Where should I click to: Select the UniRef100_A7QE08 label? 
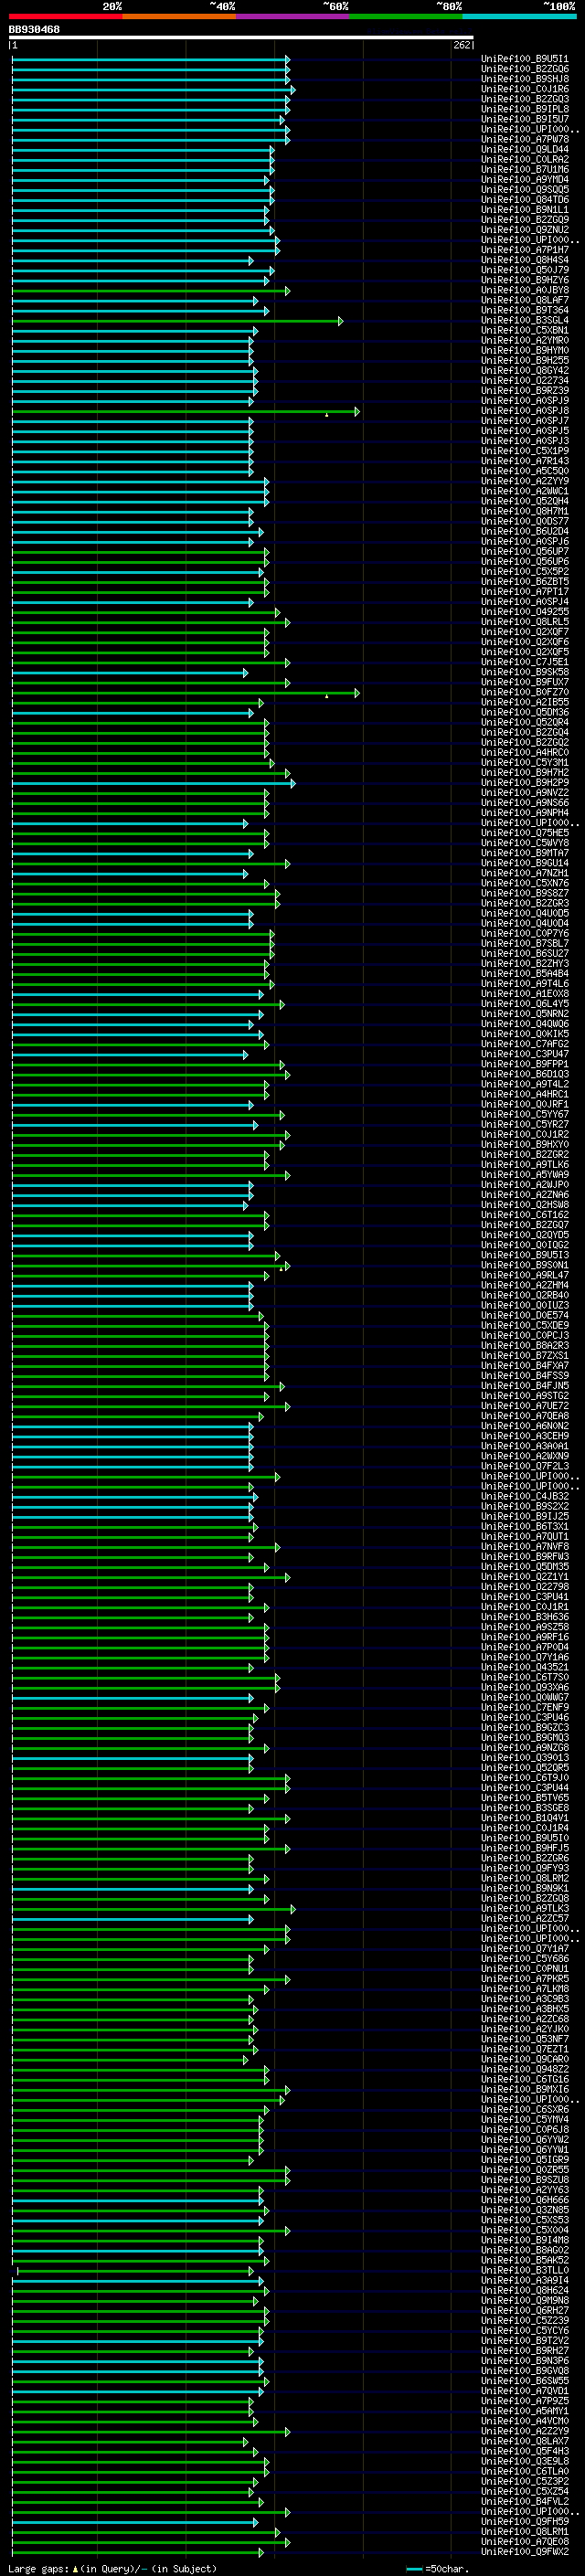[x=524, y=2541]
